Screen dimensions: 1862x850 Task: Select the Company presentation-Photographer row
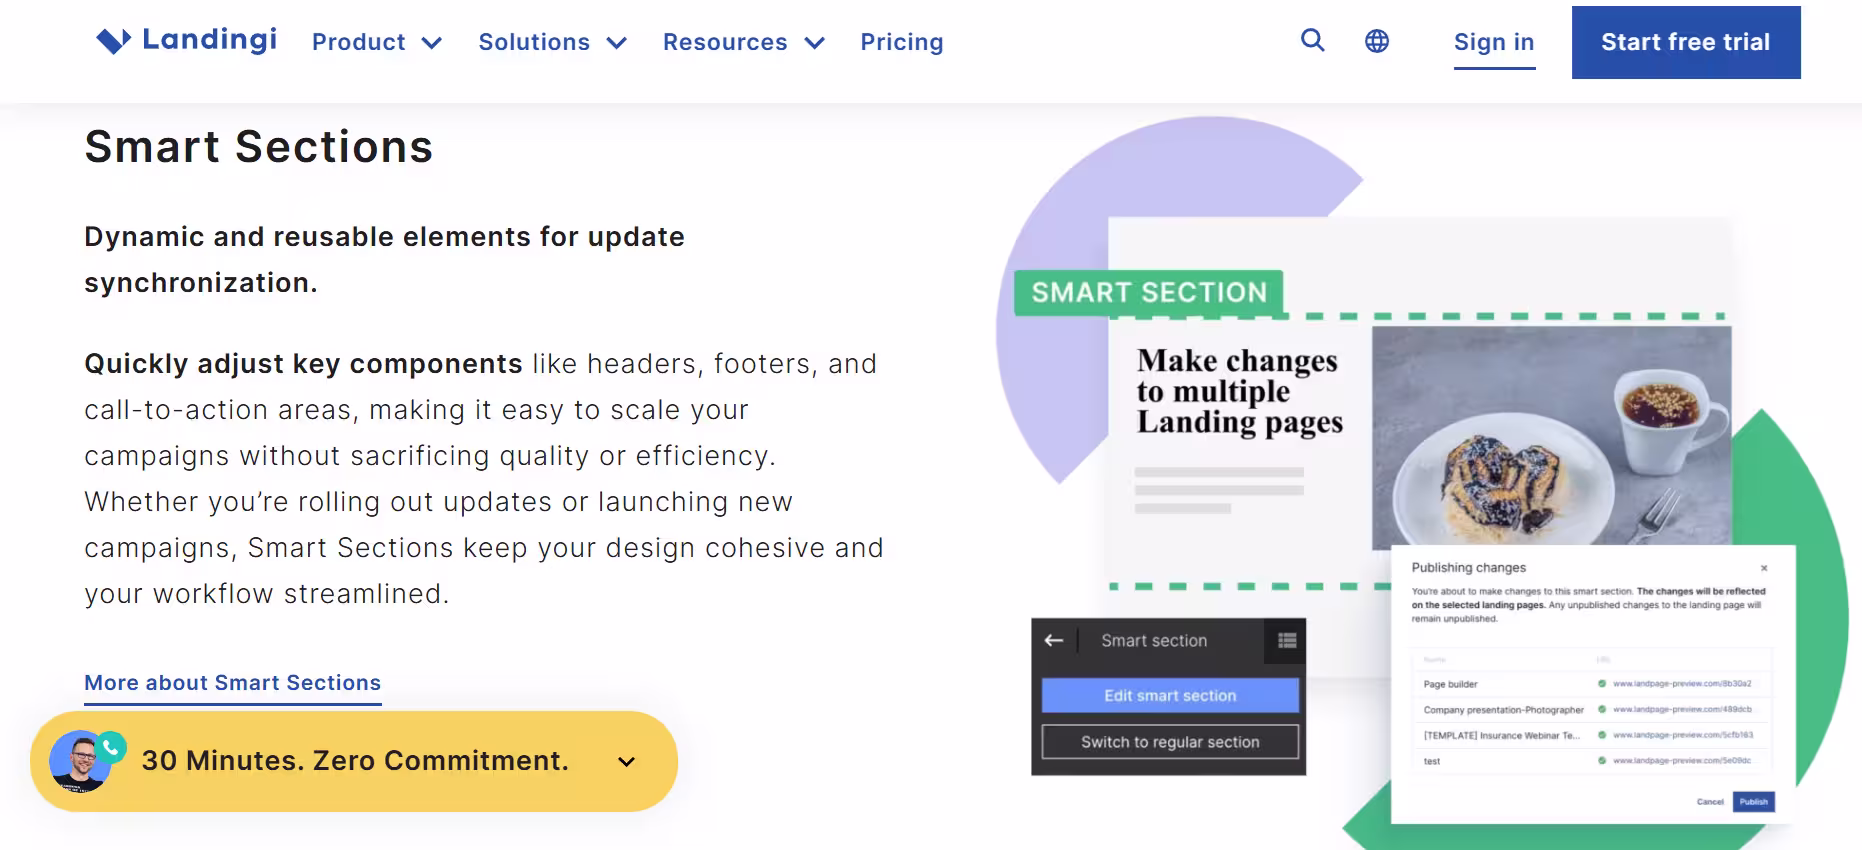click(1590, 710)
